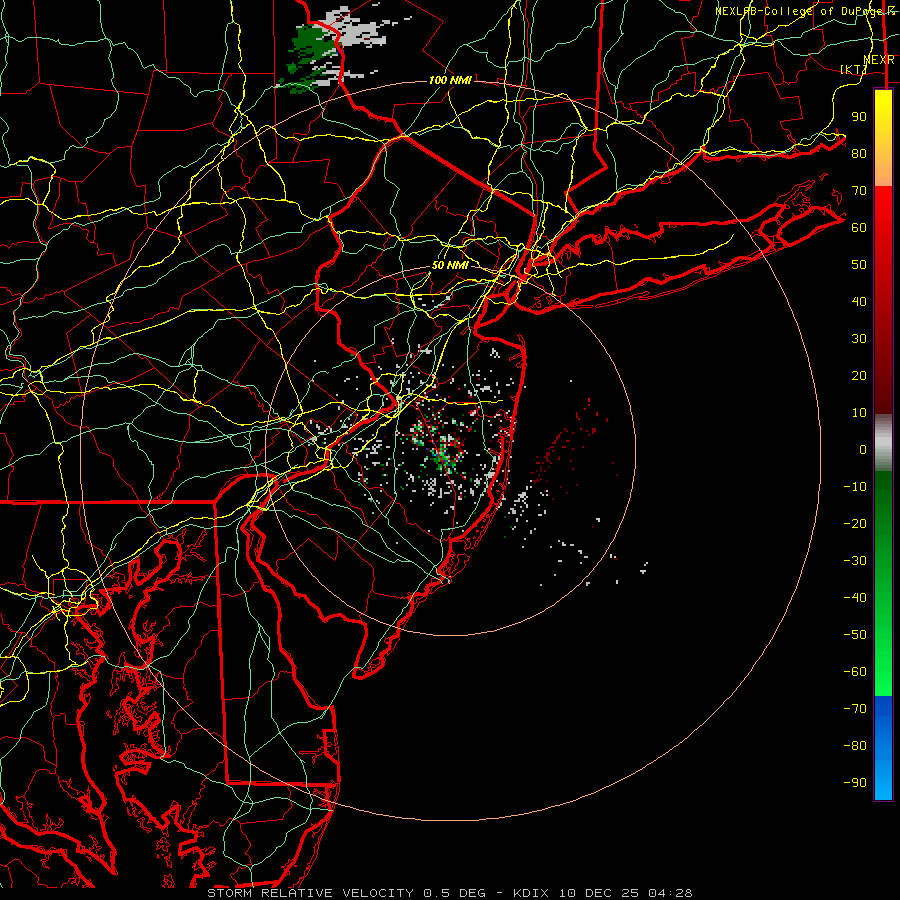Click the positive 20 value on the scale

click(x=859, y=375)
